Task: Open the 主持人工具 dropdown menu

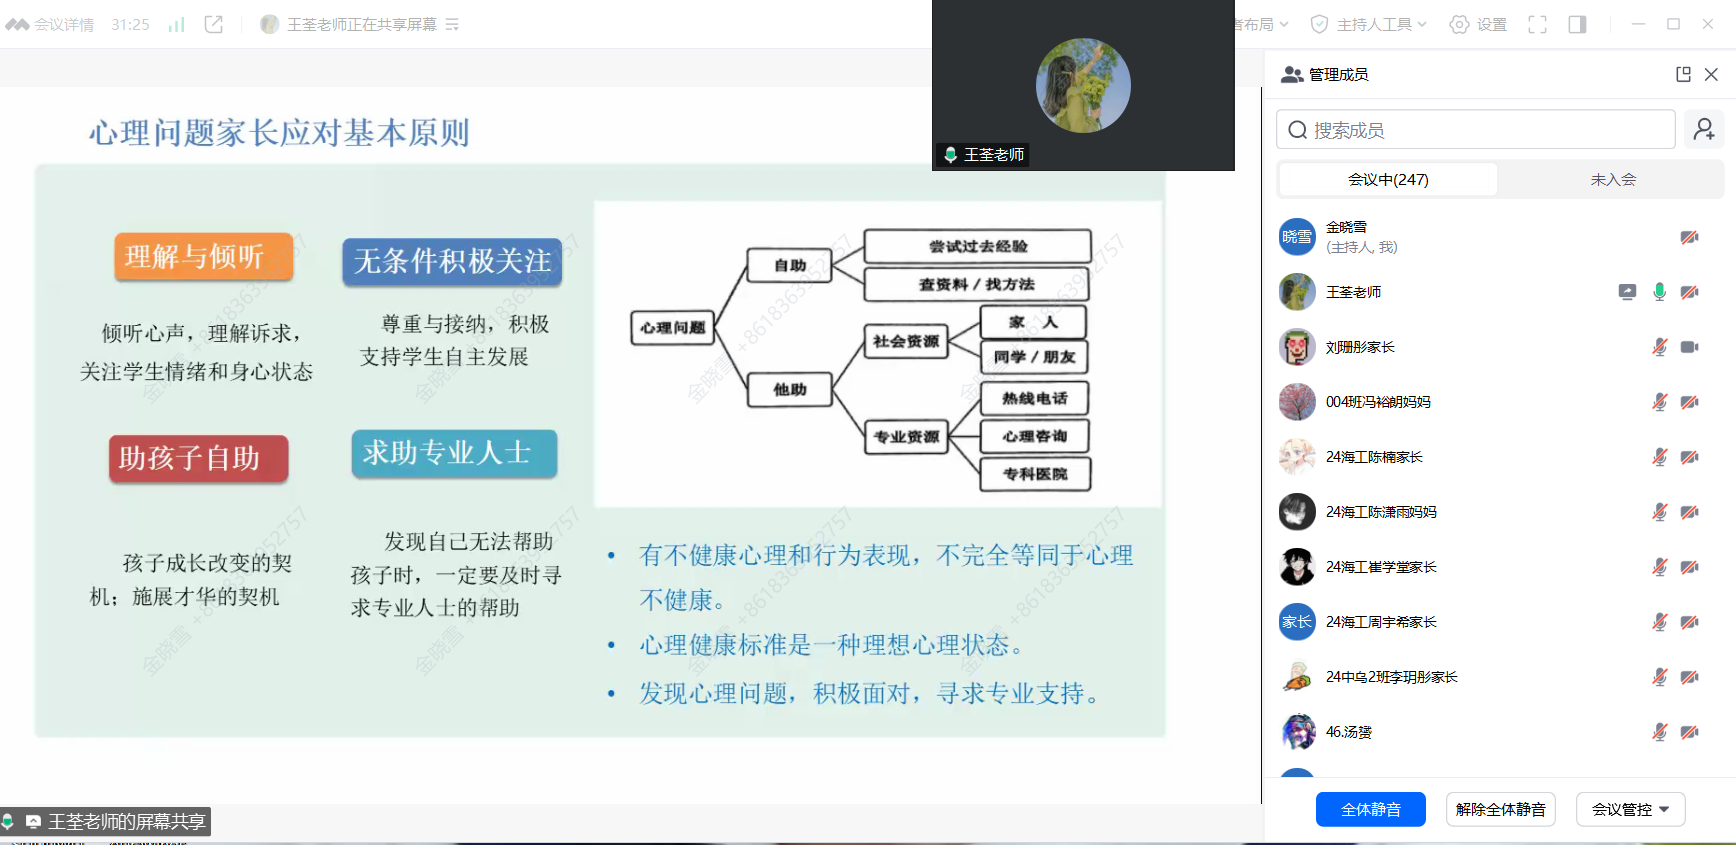Action: click(x=1369, y=24)
